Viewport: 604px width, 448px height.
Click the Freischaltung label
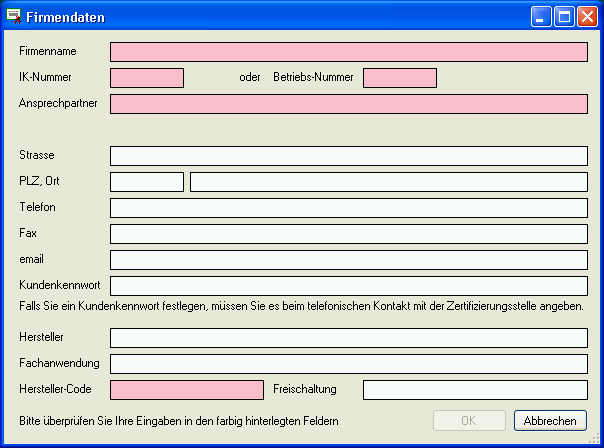click(305, 389)
